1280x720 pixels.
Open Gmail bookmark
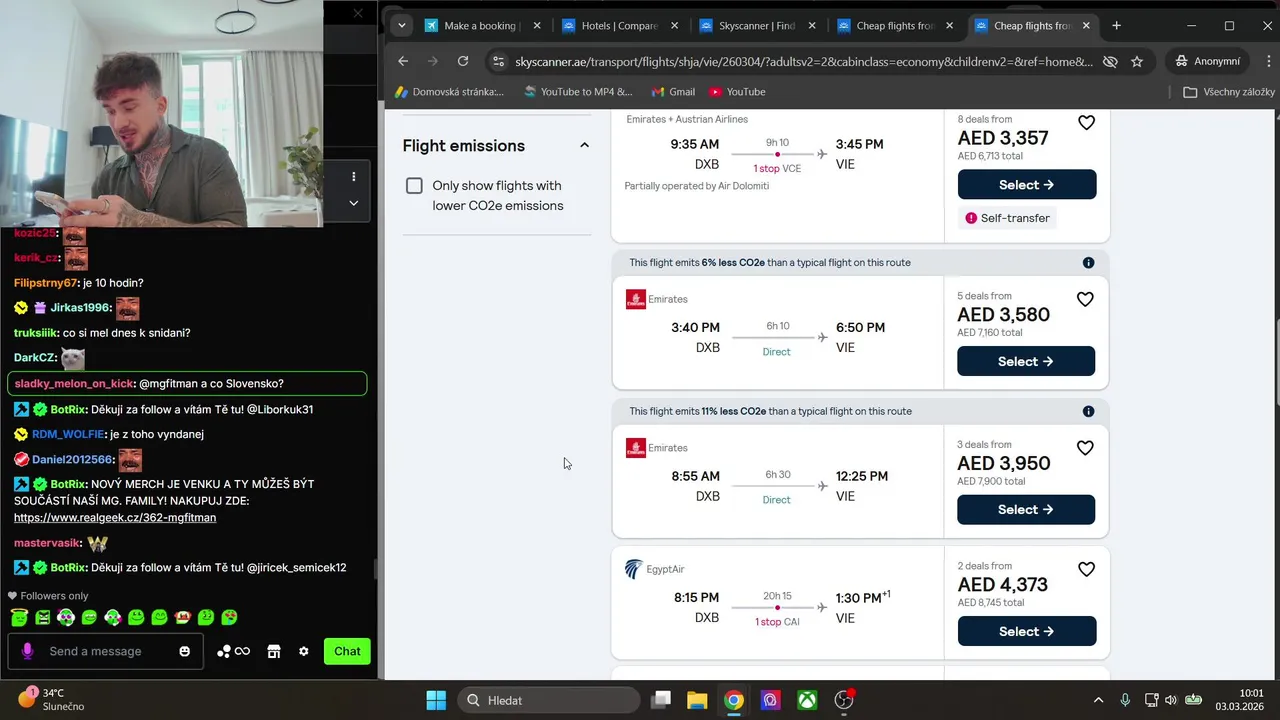coord(673,92)
